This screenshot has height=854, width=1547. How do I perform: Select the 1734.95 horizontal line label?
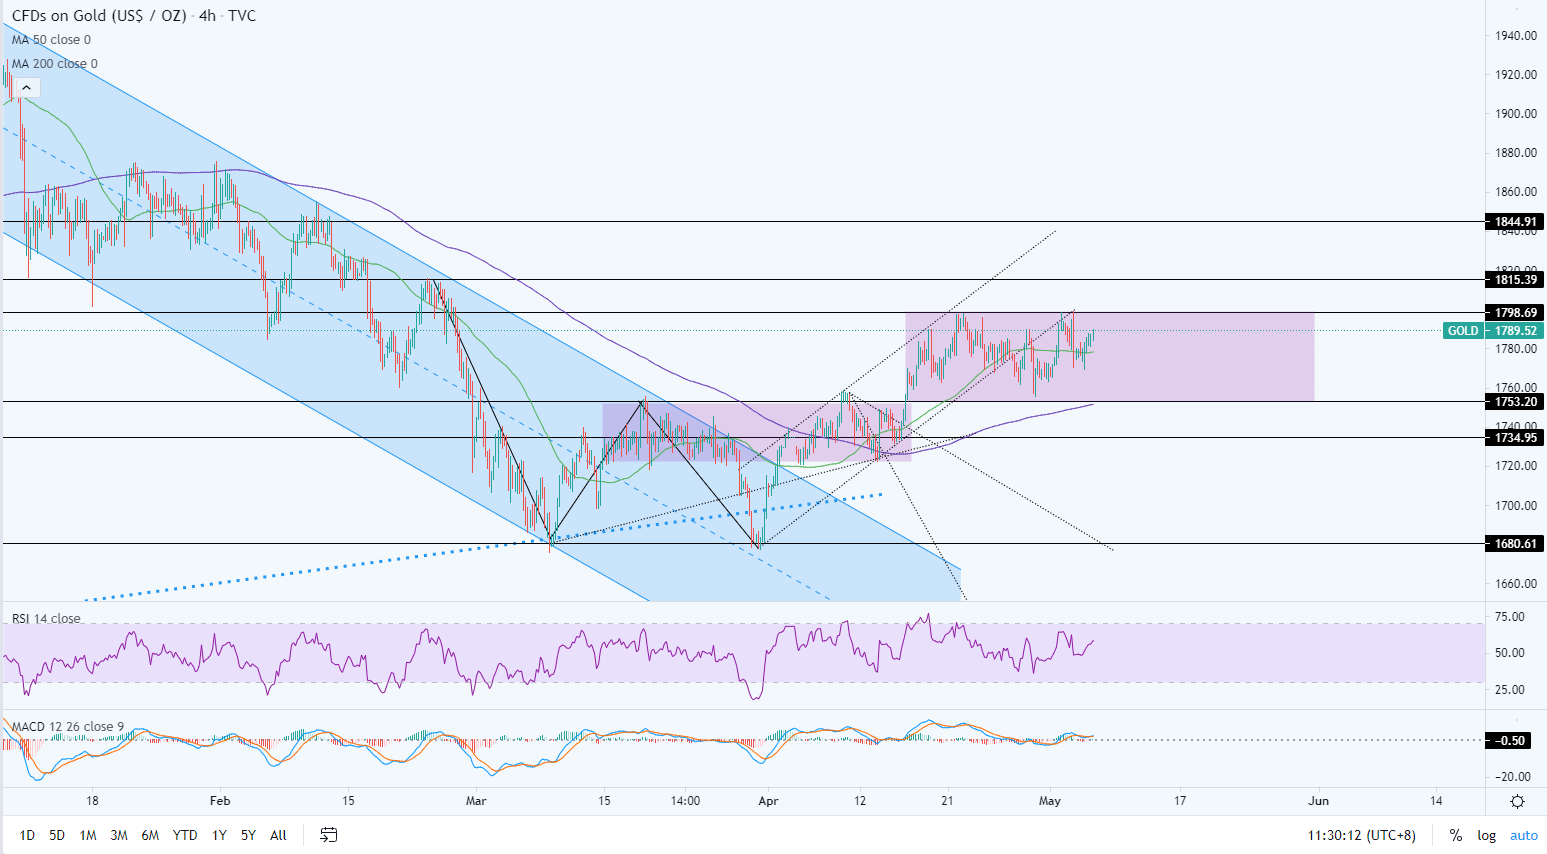pyautogui.click(x=1515, y=438)
